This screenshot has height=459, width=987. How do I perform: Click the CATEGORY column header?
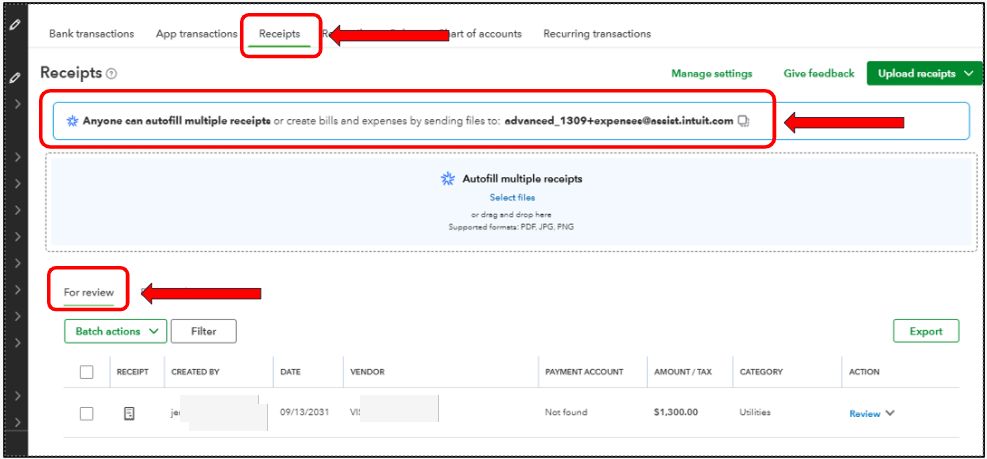pos(761,372)
